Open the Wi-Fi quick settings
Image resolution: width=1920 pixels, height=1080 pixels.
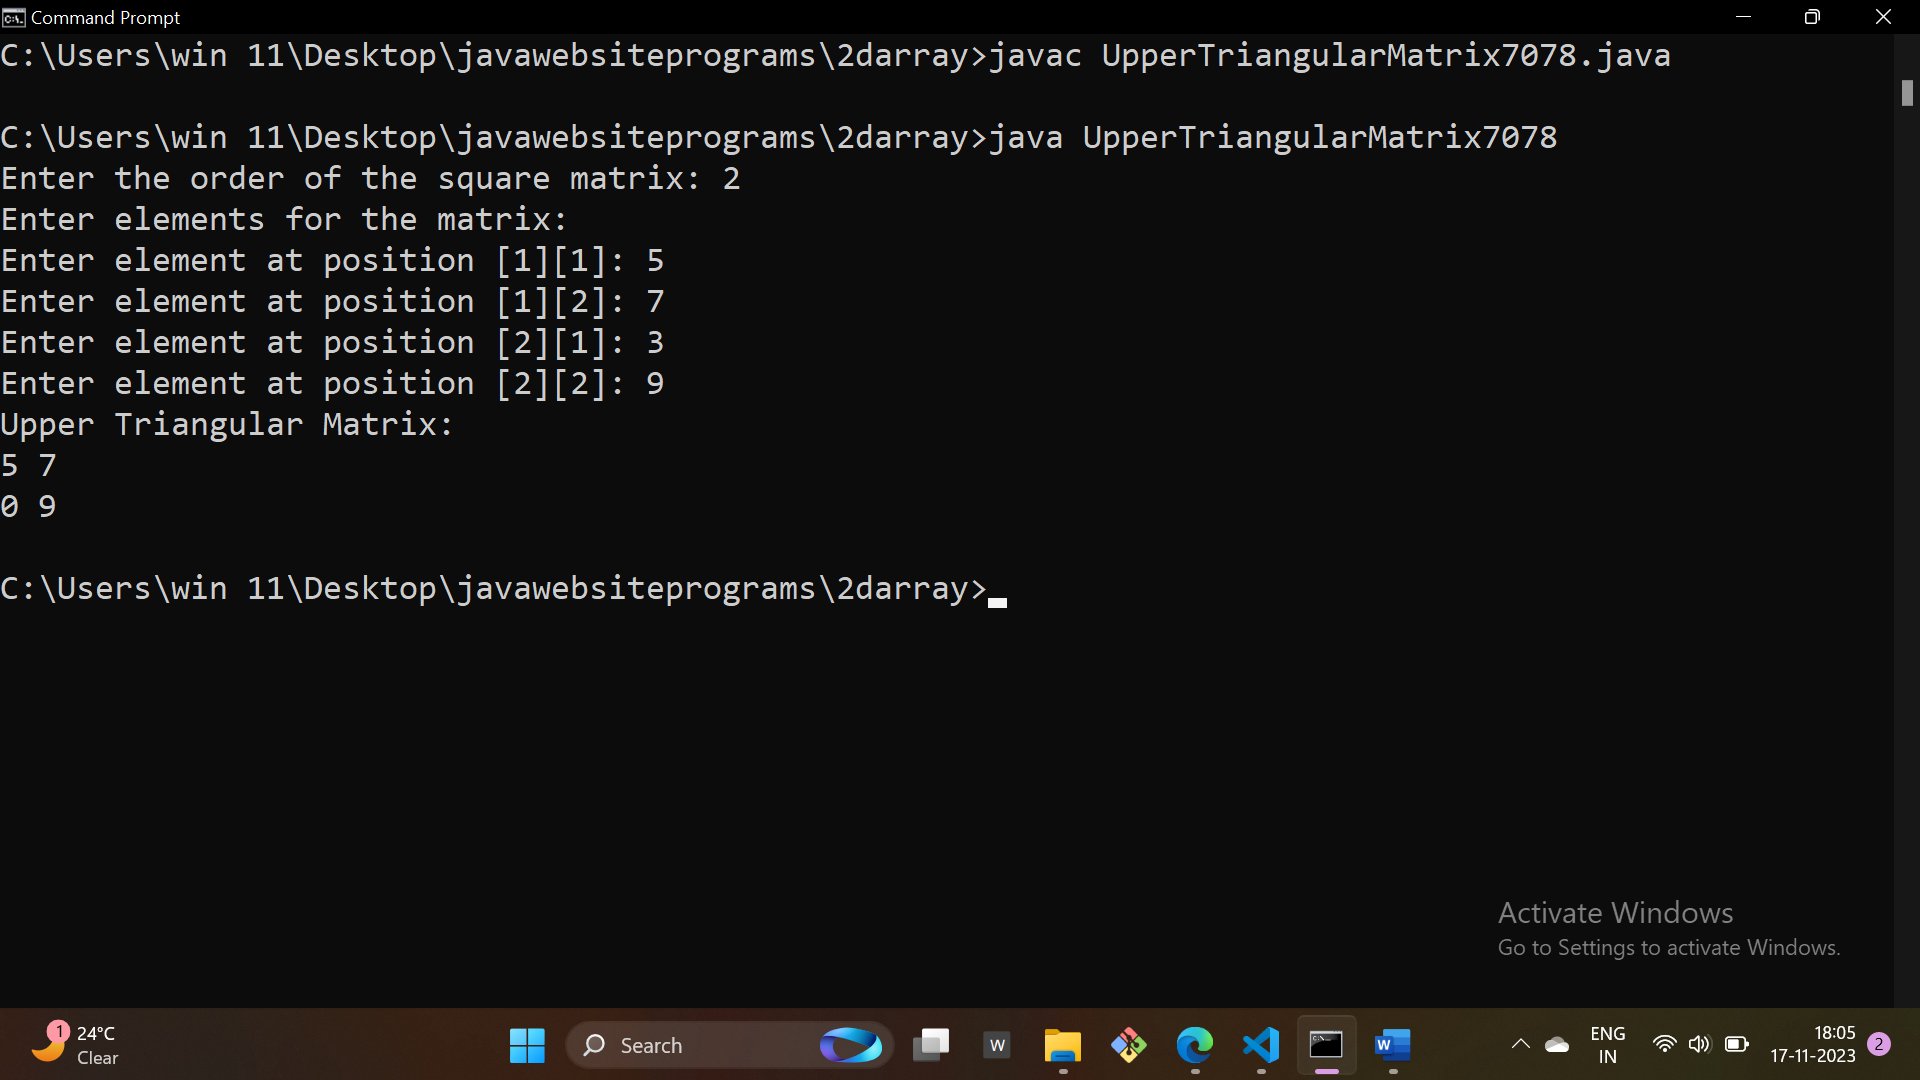tap(1664, 1044)
